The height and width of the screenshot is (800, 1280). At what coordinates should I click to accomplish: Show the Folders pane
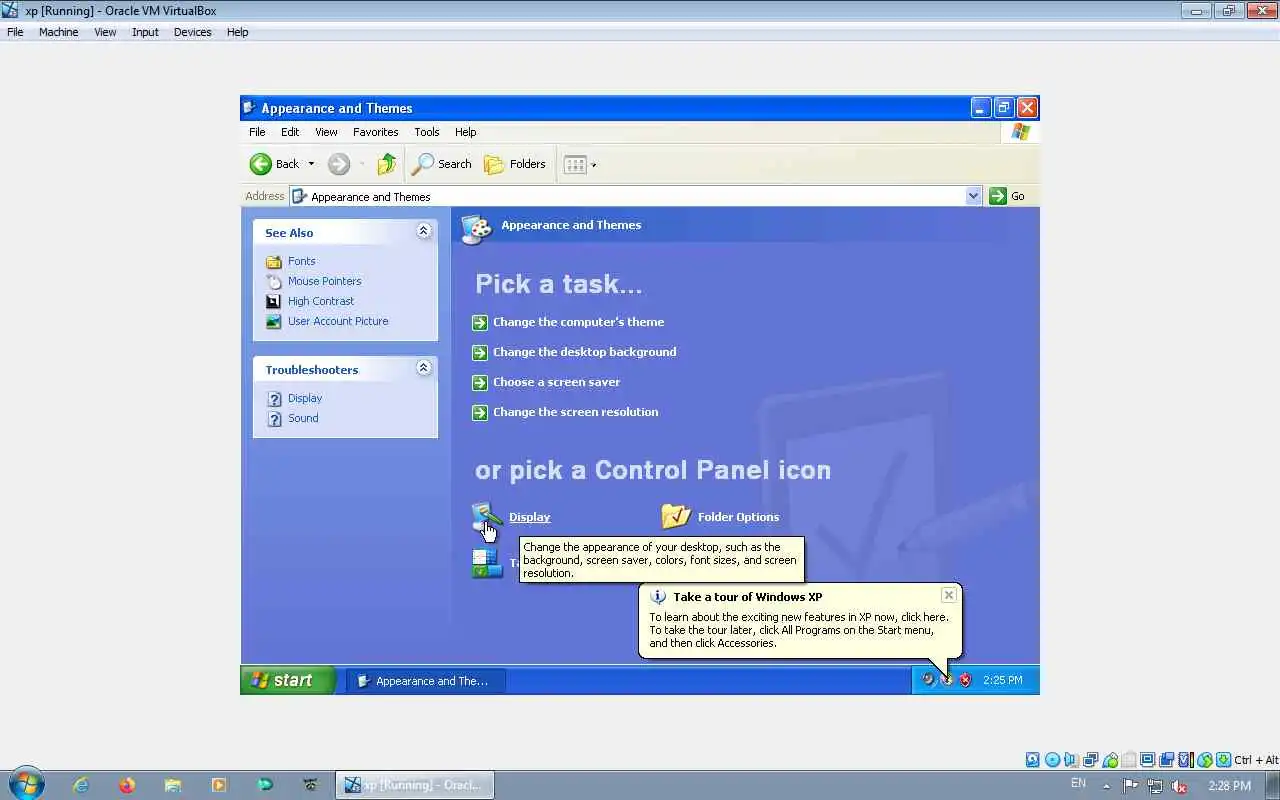(x=514, y=164)
